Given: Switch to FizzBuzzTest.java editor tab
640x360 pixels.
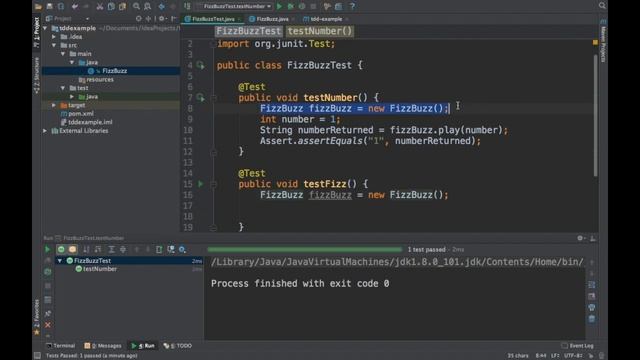Looking at the screenshot, I should point(213,19).
